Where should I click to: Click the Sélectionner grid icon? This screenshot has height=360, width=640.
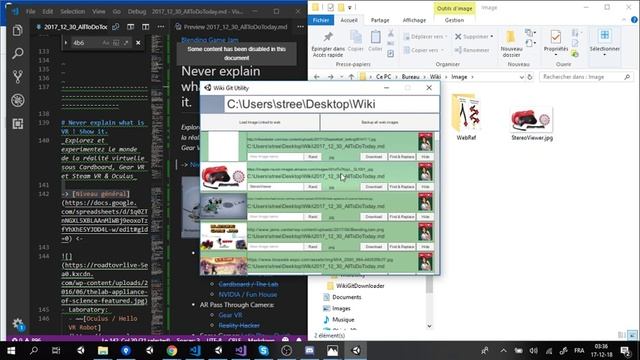click(604, 36)
